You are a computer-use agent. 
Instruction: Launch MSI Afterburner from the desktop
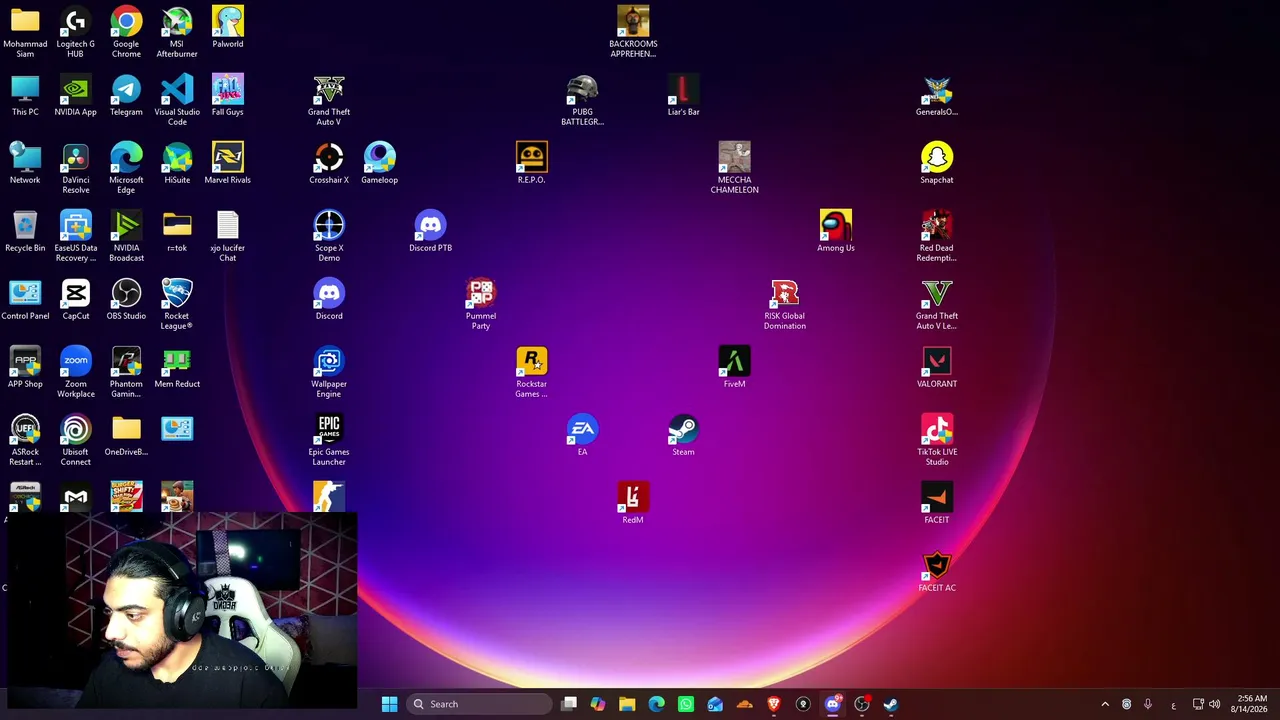[177, 32]
